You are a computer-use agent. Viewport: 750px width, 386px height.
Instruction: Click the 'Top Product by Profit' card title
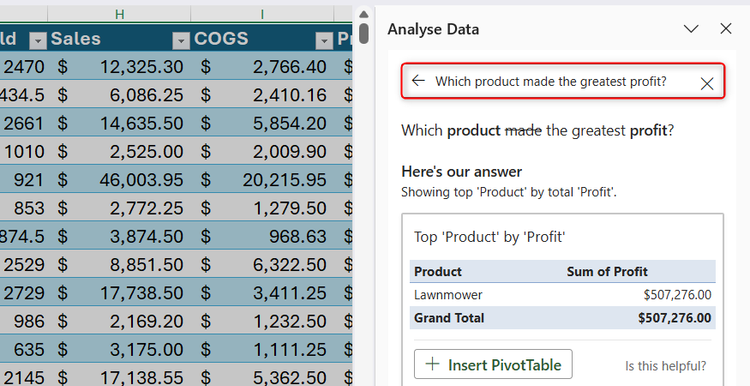tap(489, 237)
